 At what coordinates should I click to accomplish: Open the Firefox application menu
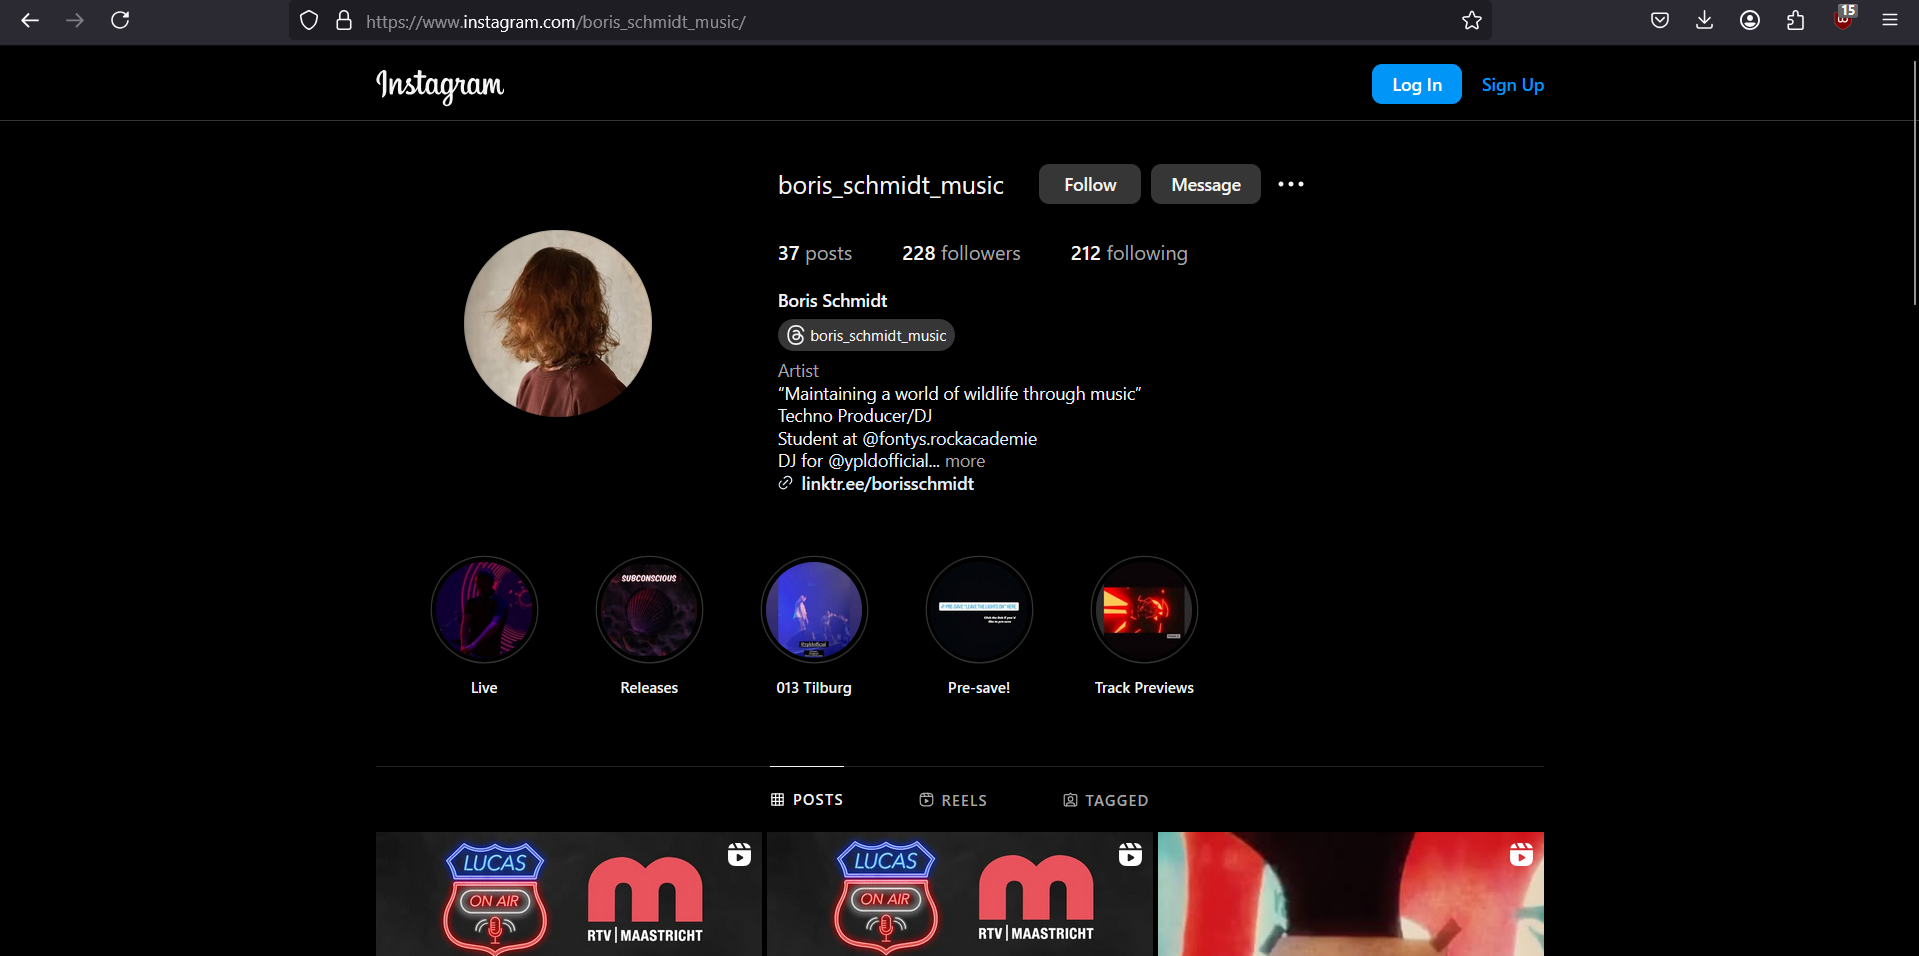1889,21
